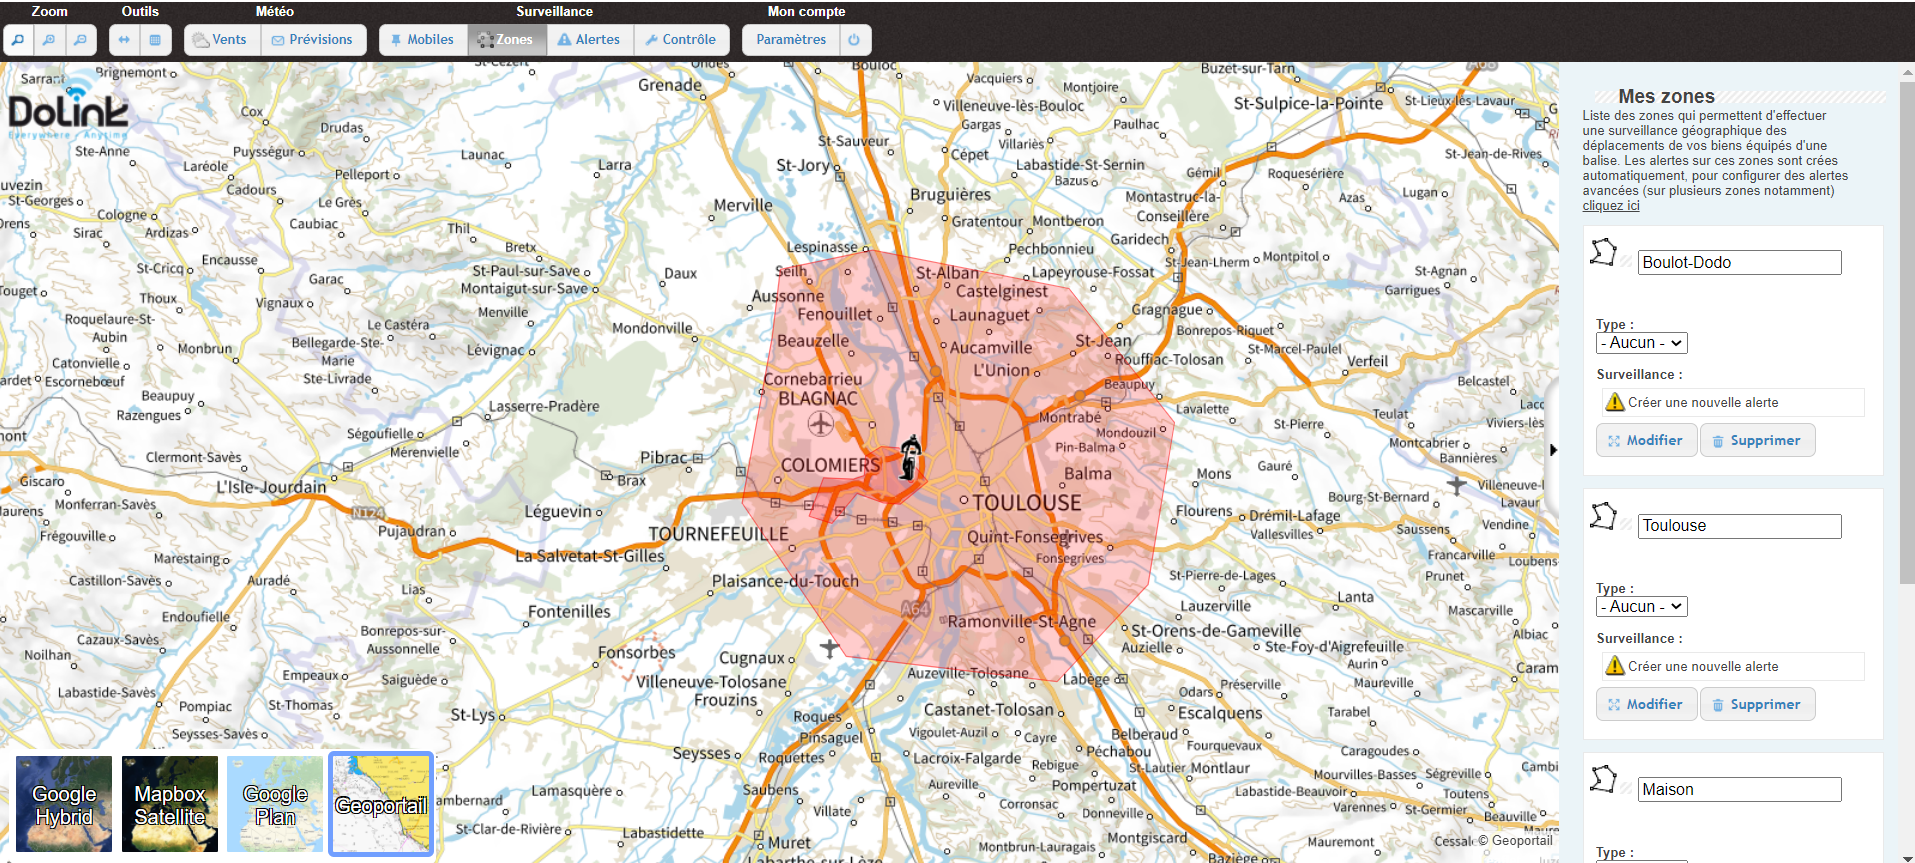Open the Mobiles tab
This screenshot has height=863, width=1915.
pos(422,40)
